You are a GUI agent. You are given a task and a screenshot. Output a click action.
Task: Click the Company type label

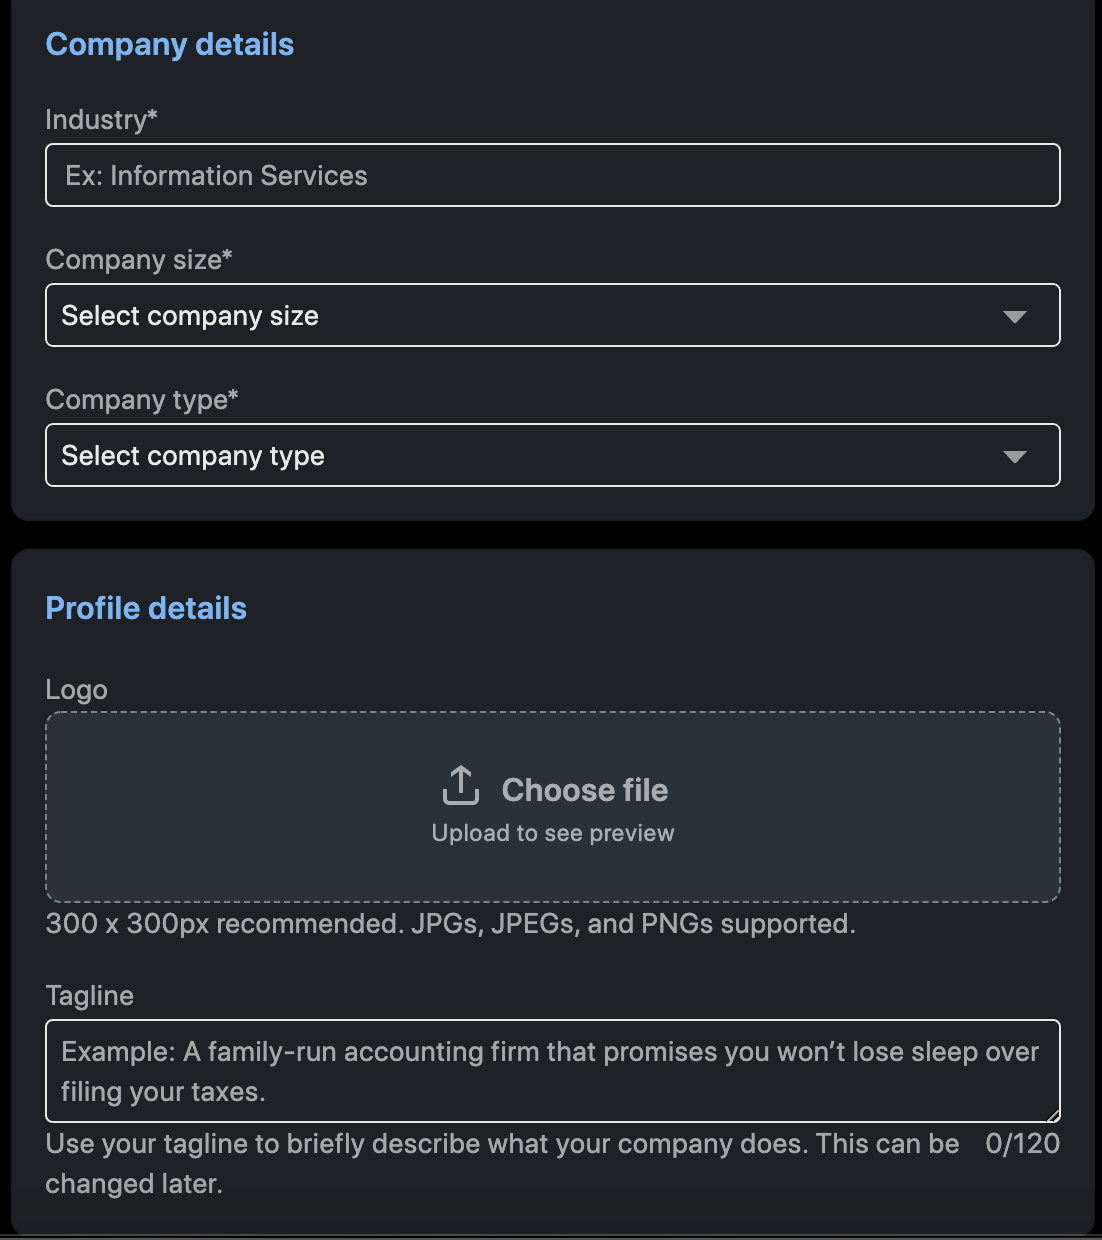tap(142, 400)
